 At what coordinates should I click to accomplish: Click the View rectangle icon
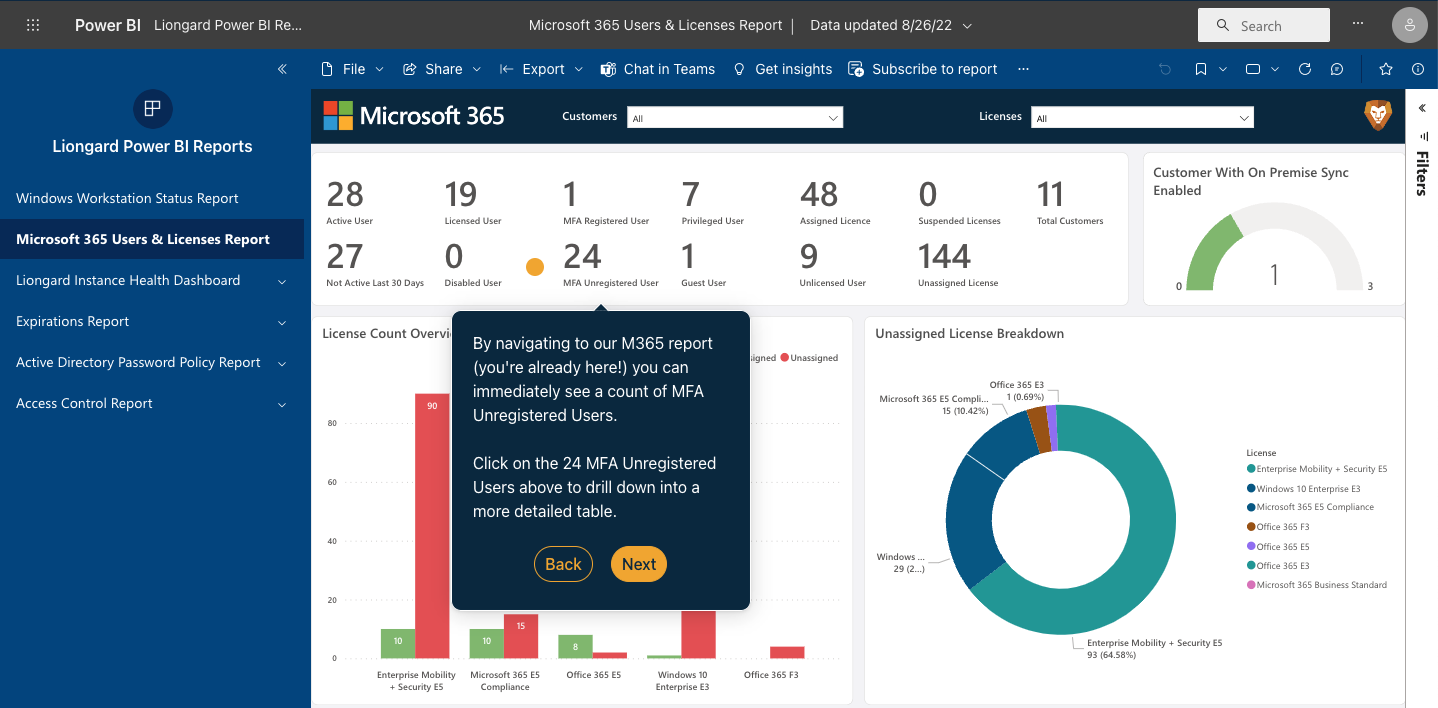point(1252,69)
